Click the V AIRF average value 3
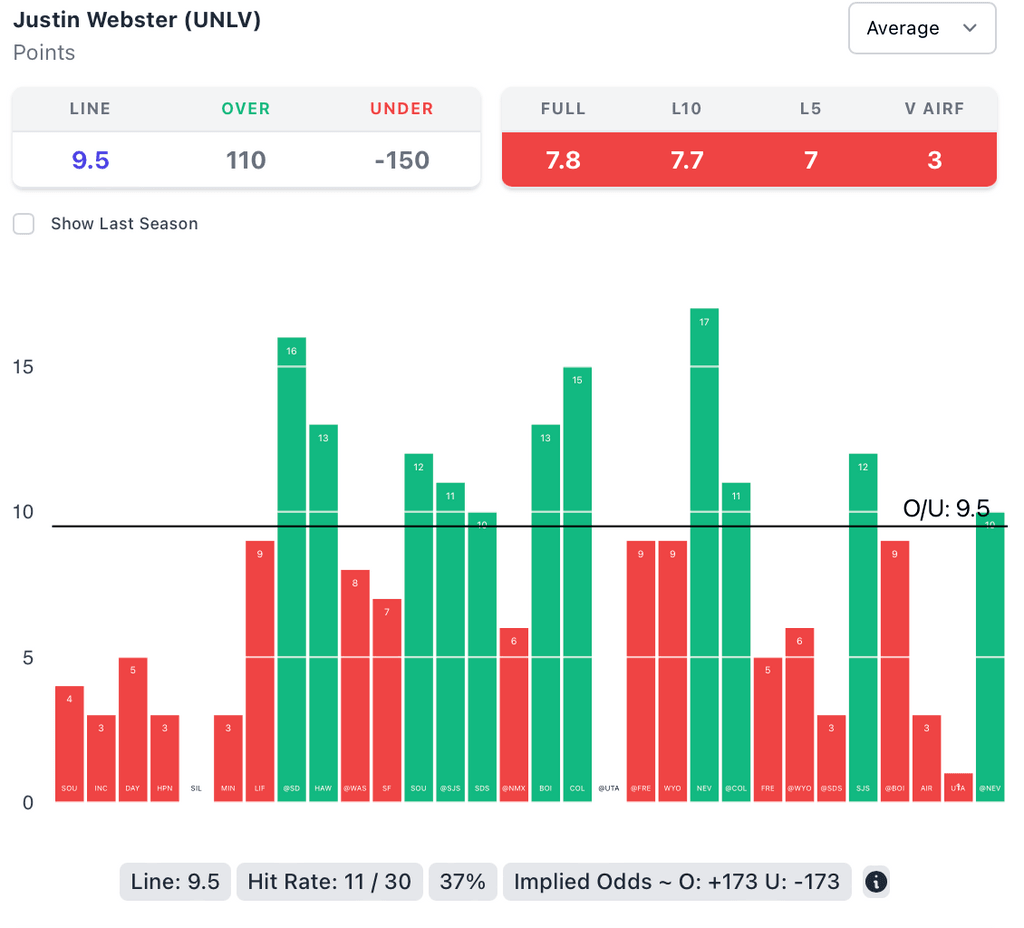This screenshot has width=1024, height=928. 934,160
